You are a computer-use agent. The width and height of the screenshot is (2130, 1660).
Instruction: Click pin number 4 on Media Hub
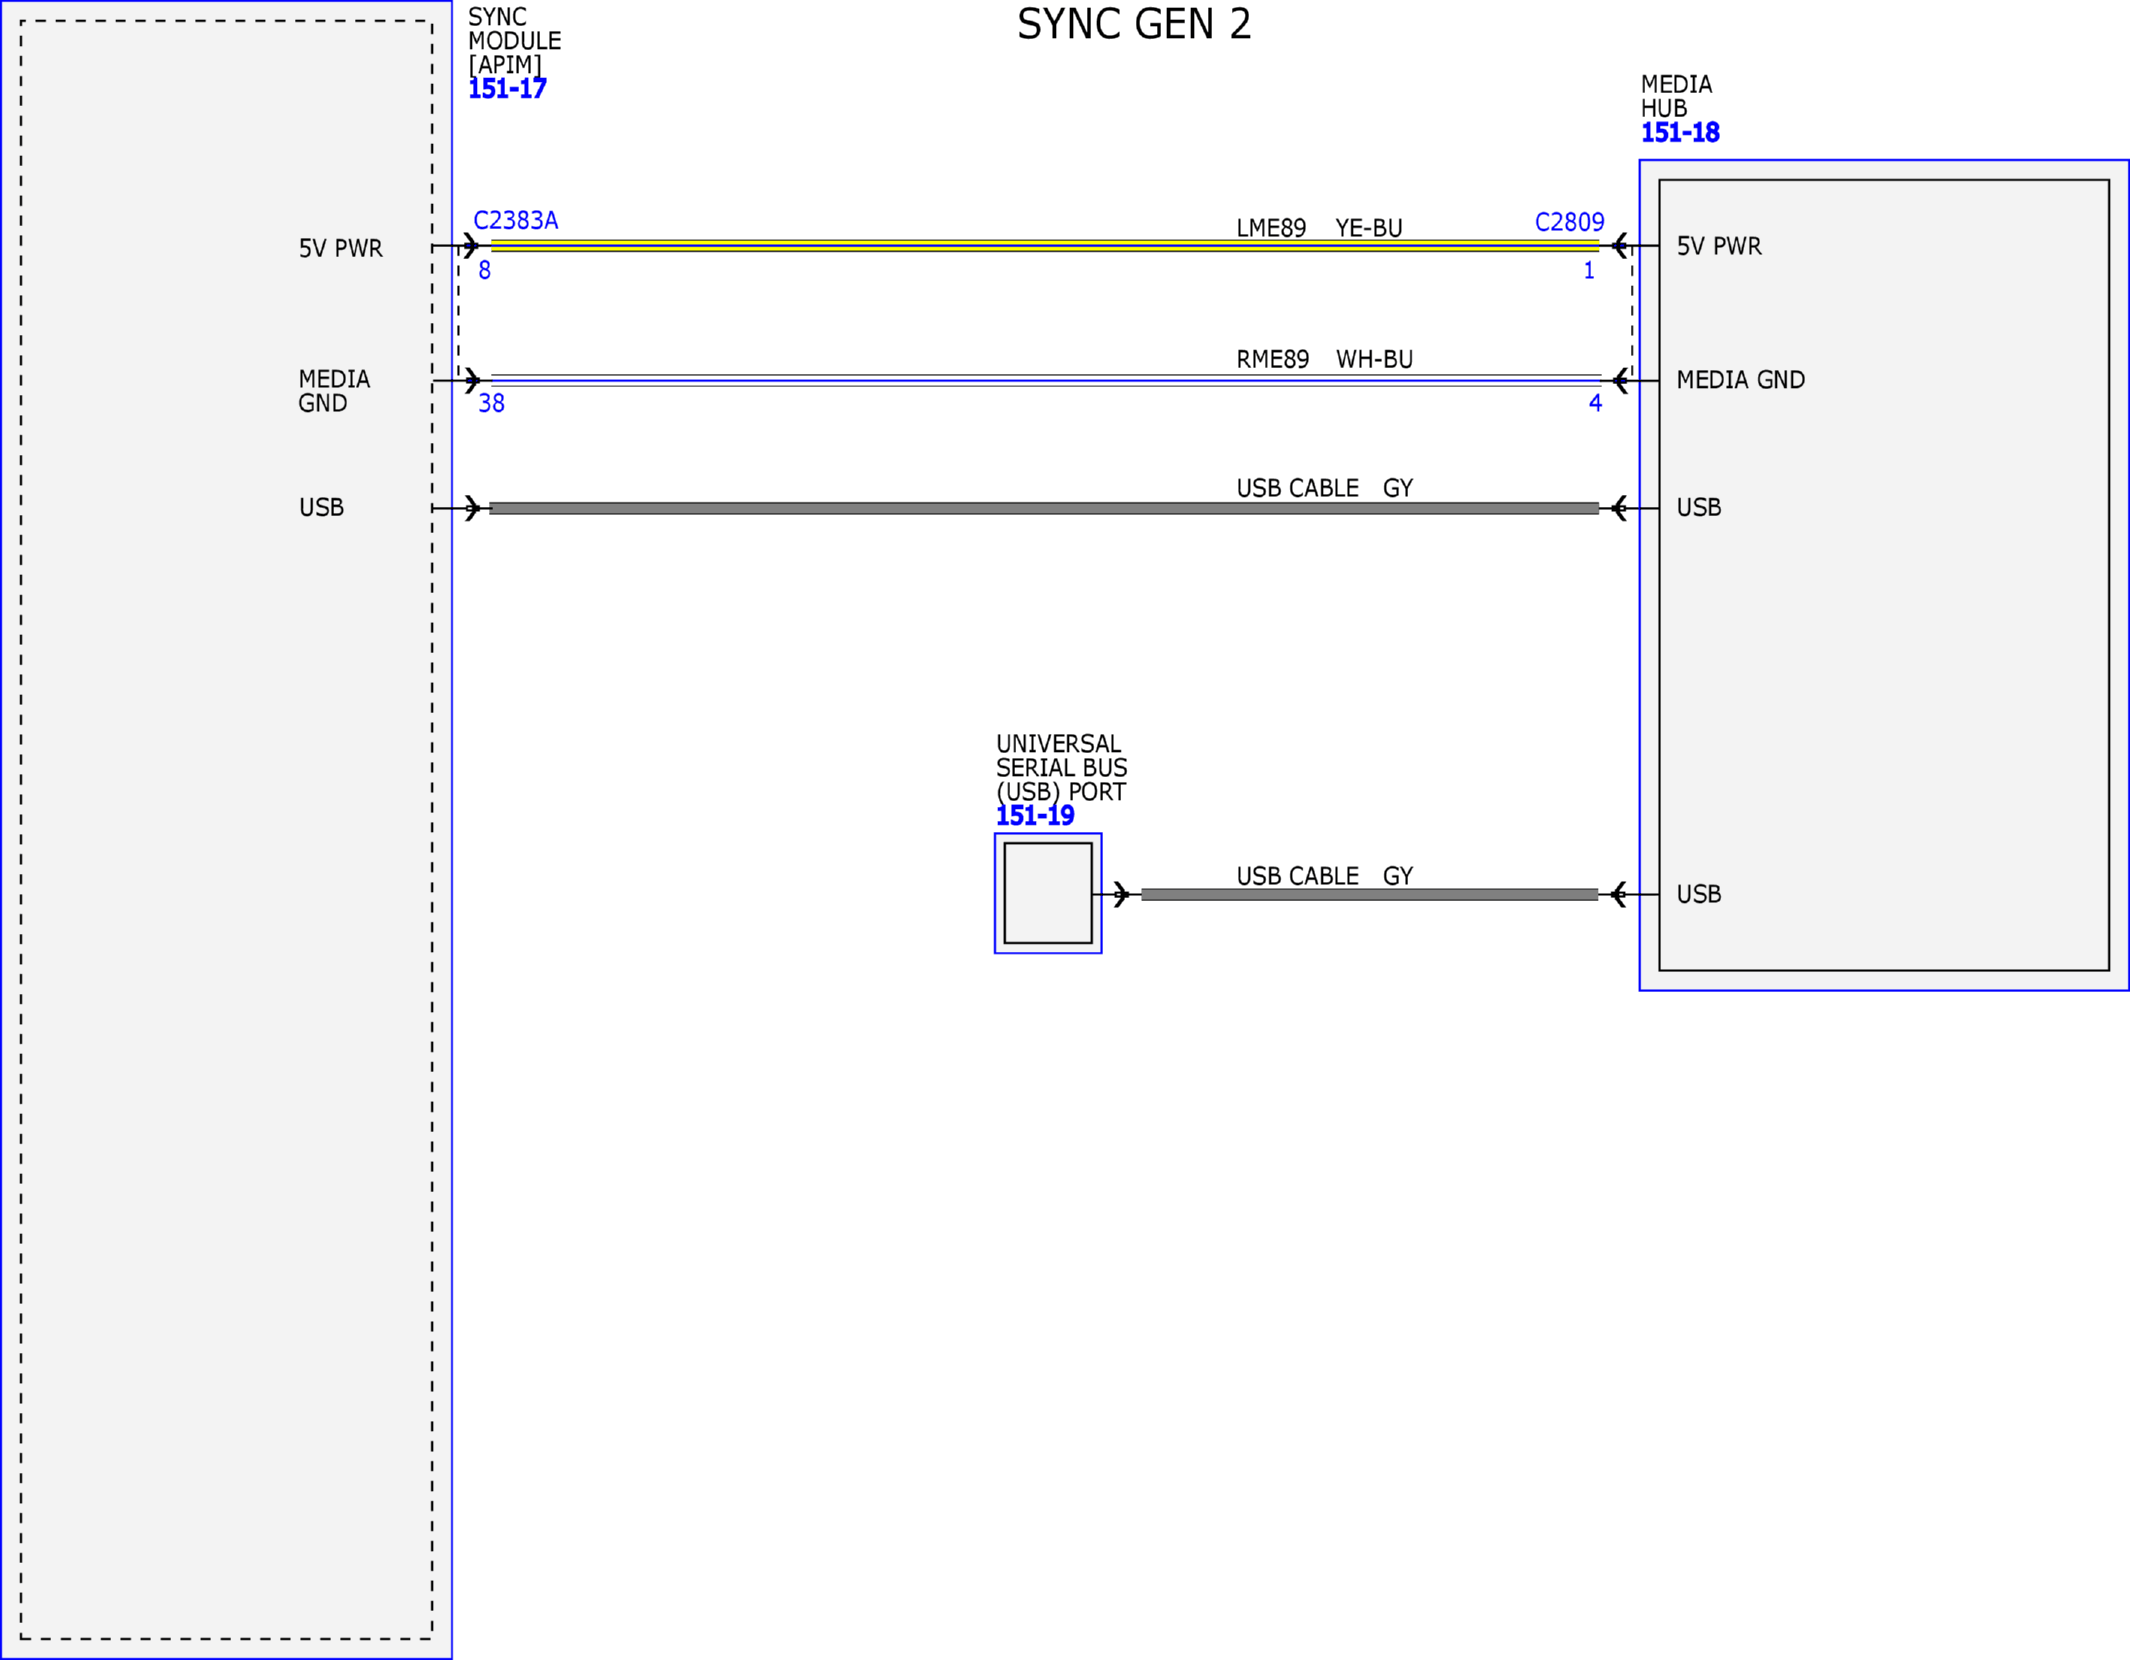[1595, 403]
